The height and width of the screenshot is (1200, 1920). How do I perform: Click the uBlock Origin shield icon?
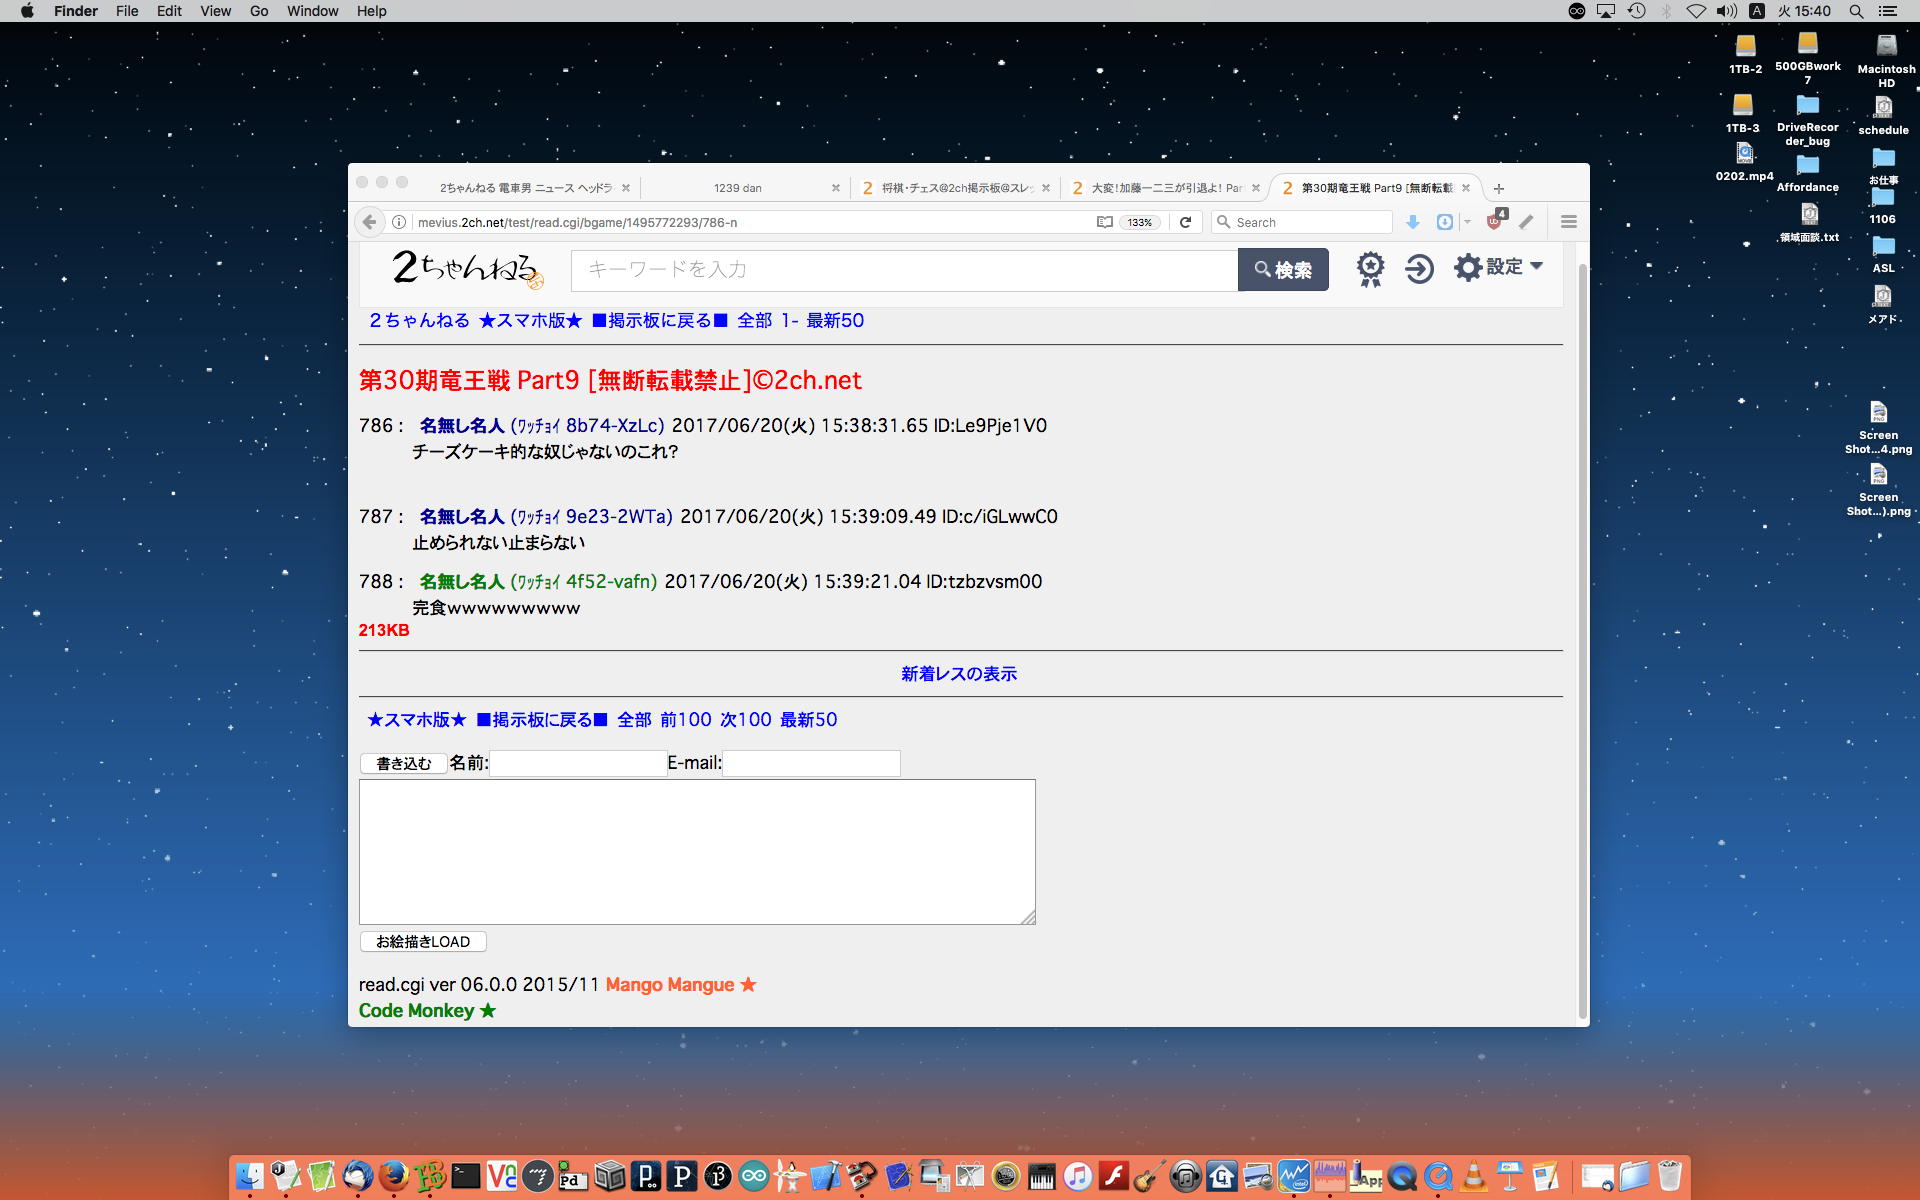(1495, 222)
